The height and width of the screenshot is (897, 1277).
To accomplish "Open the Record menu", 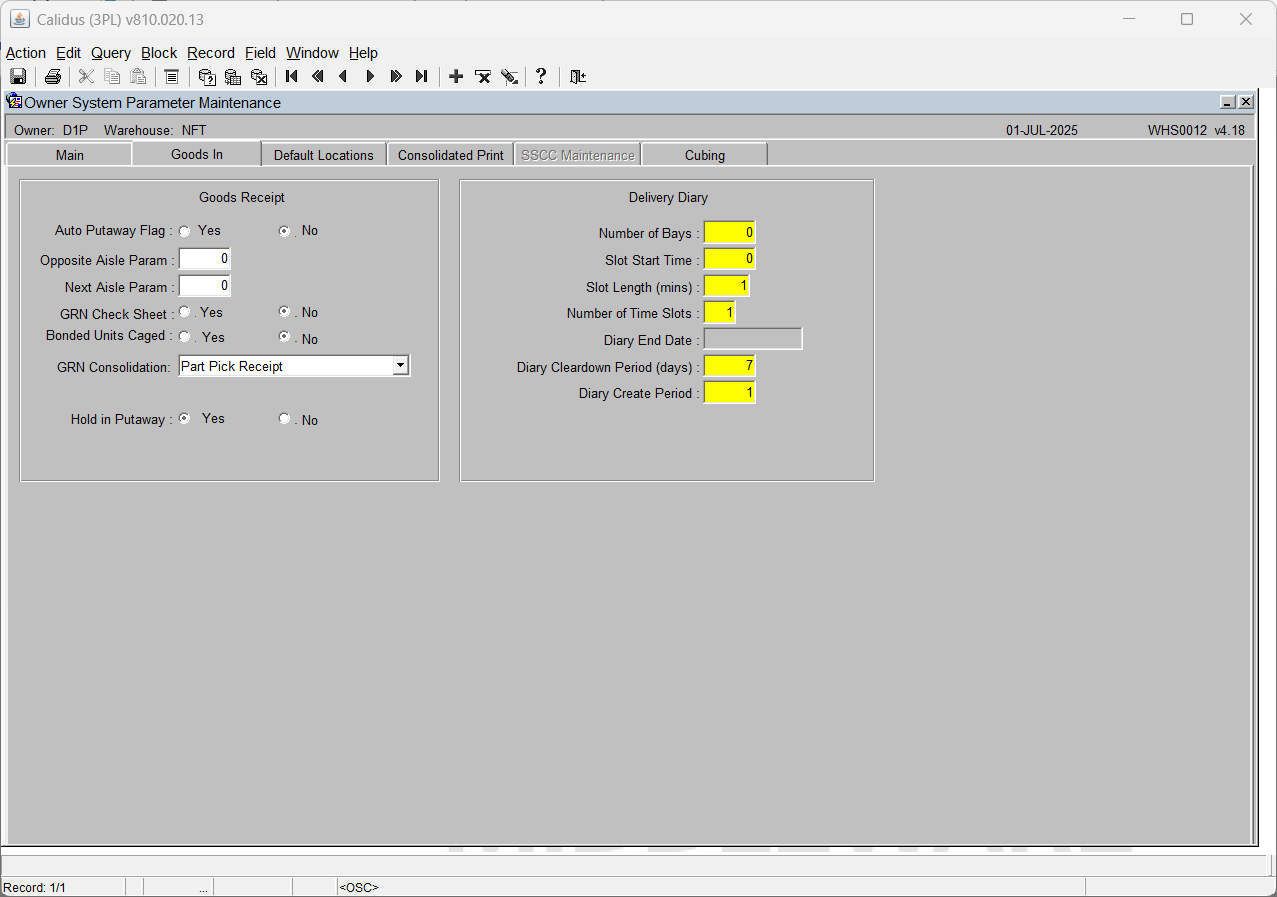I will 211,53.
